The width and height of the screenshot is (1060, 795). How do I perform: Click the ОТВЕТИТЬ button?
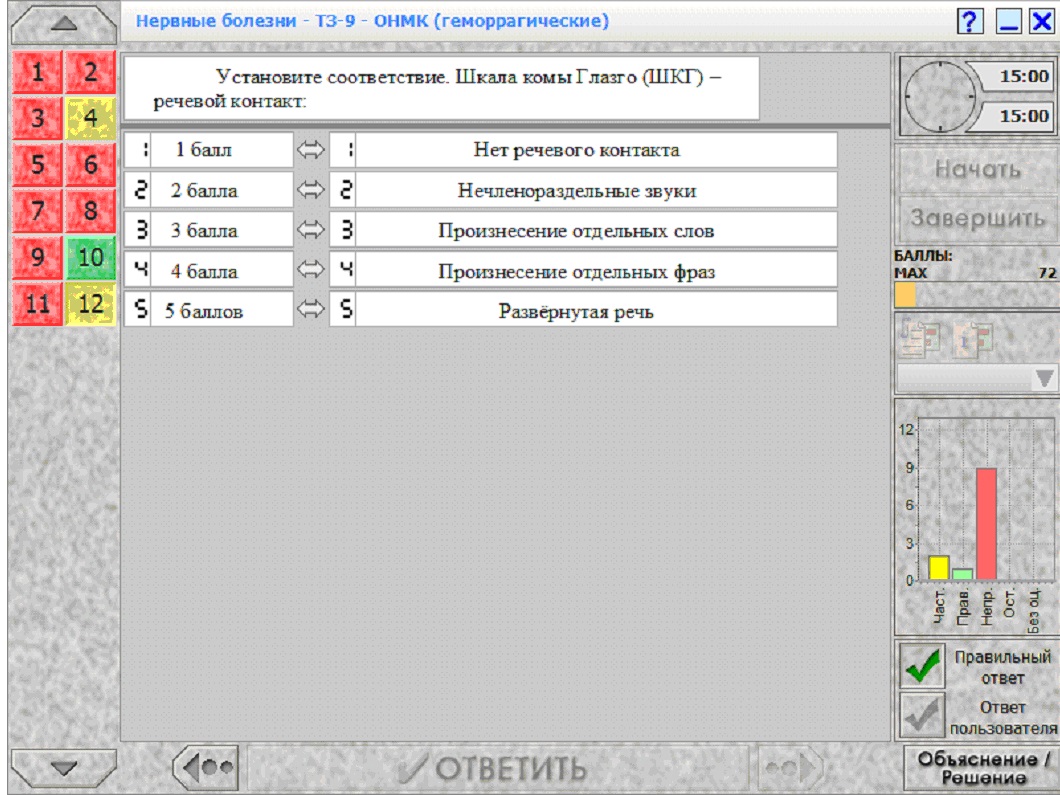(498, 769)
